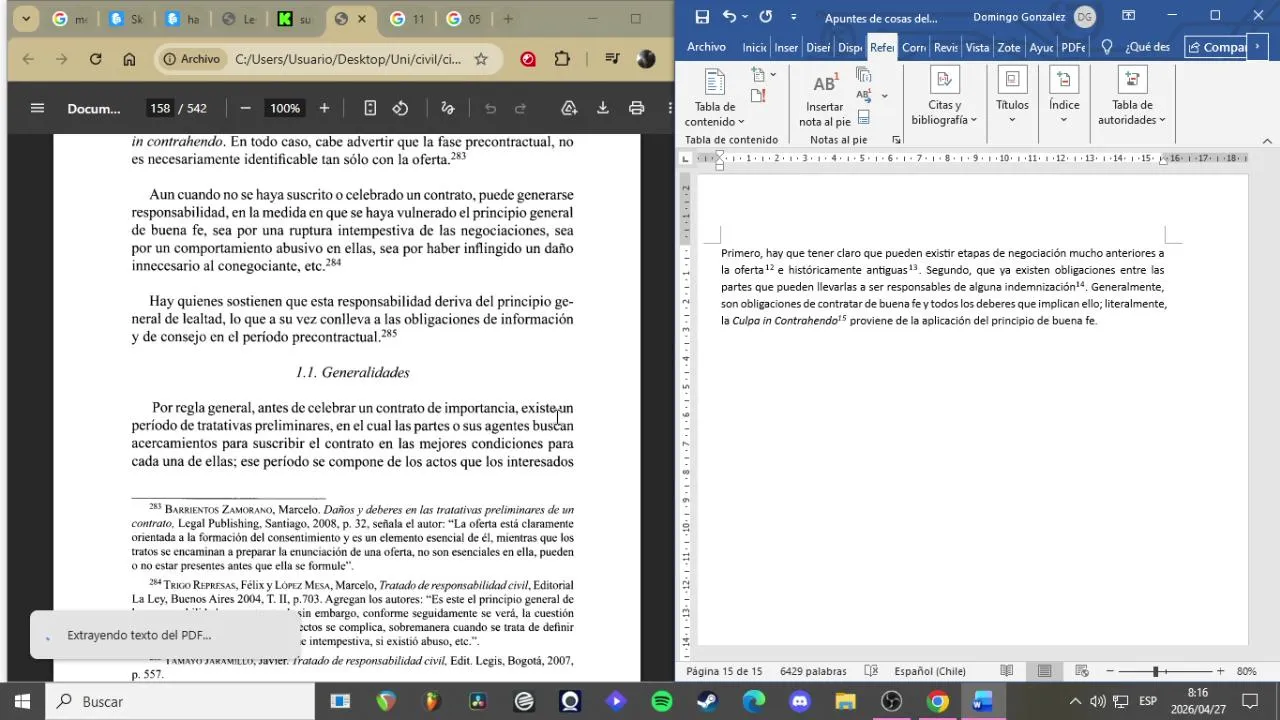Open a new Chrome tab
1280x720 pixels.
coord(508,18)
